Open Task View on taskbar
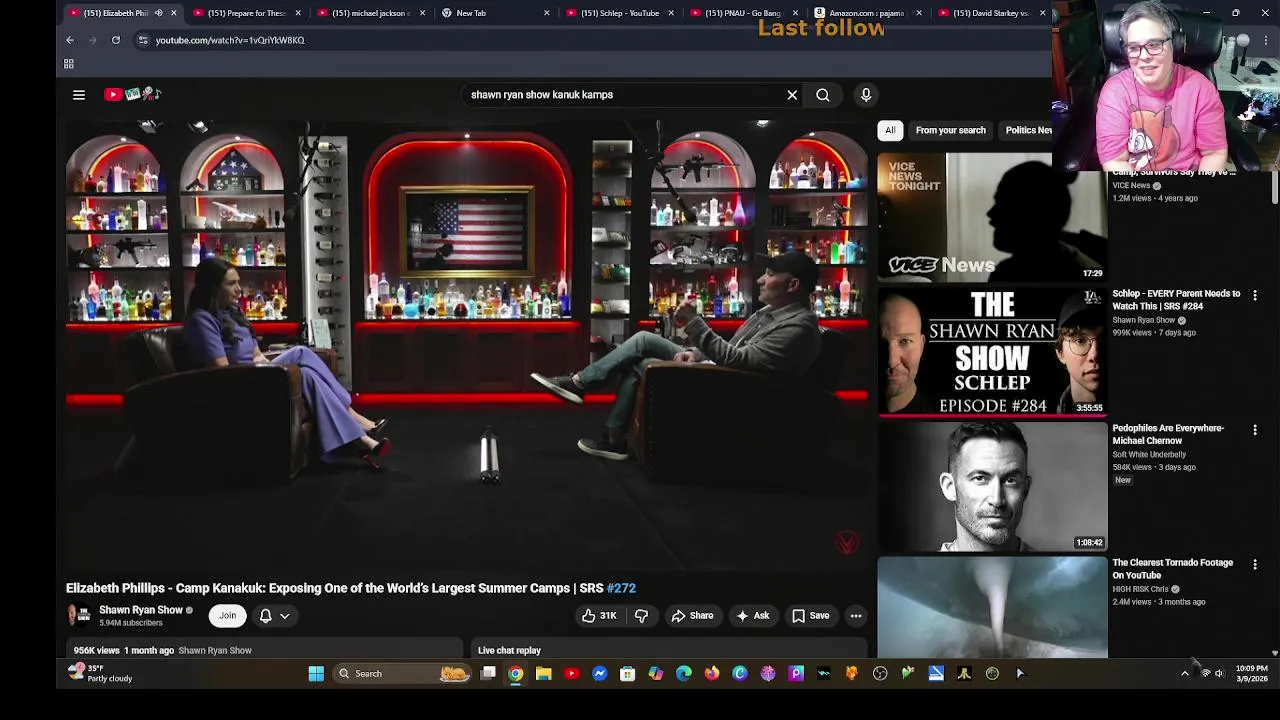 coord(488,674)
